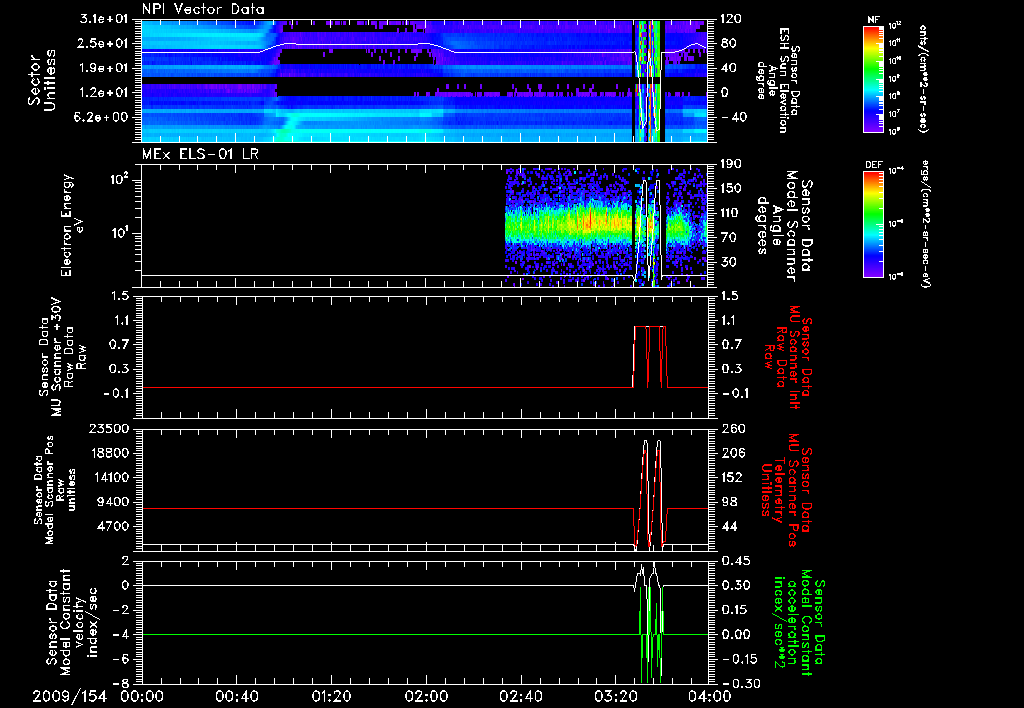Click the 'Sector Unitless' axis label
Screen dimensions: 1024x708
tap(42, 80)
